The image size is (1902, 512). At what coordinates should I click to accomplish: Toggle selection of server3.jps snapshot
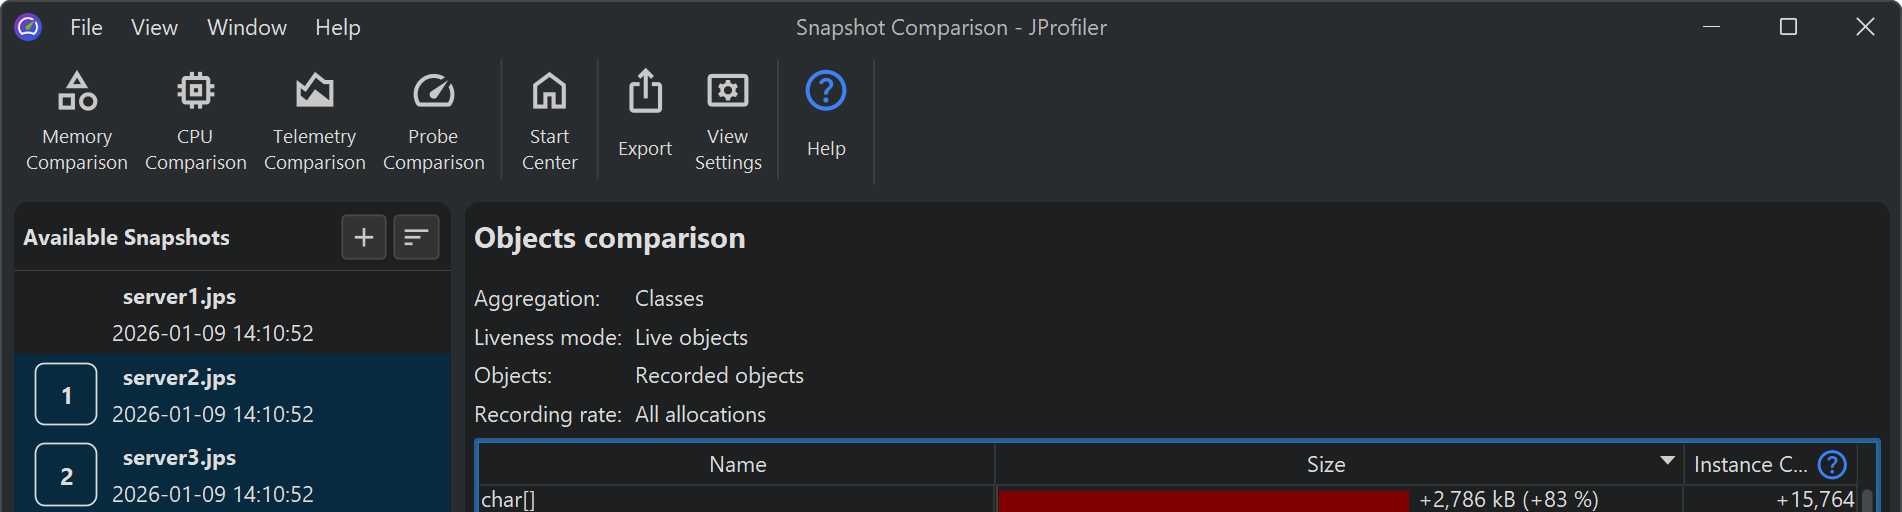click(x=66, y=475)
